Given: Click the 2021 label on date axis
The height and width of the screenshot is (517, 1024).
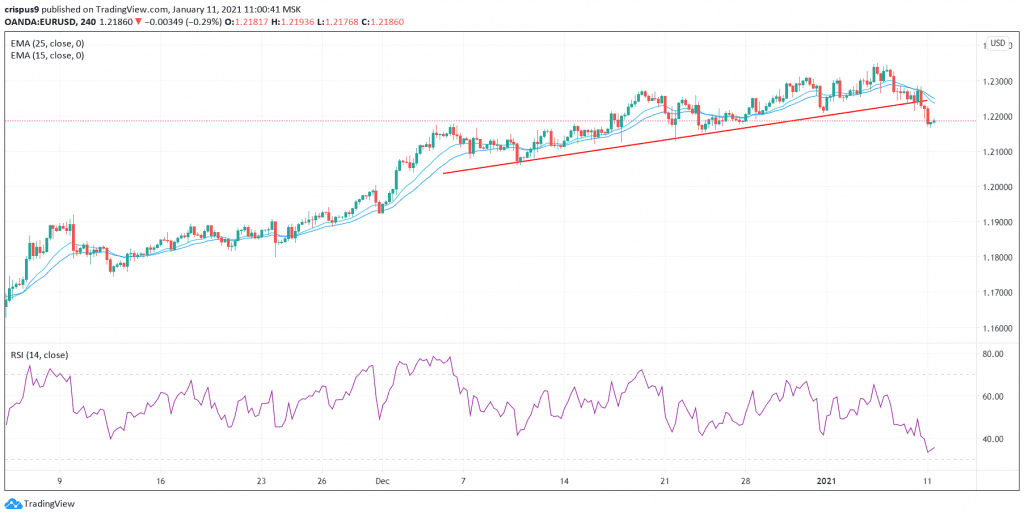Looking at the screenshot, I should (824, 482).
